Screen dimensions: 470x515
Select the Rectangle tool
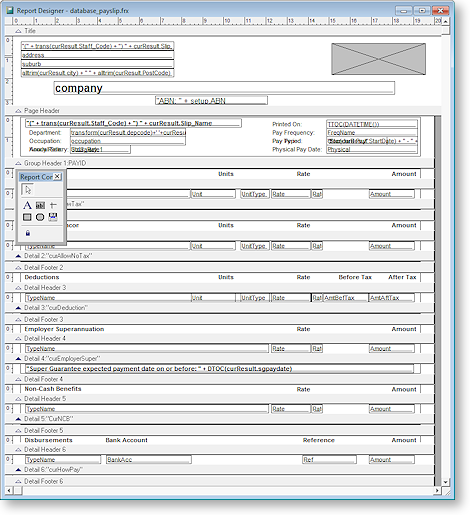[27, 217]
